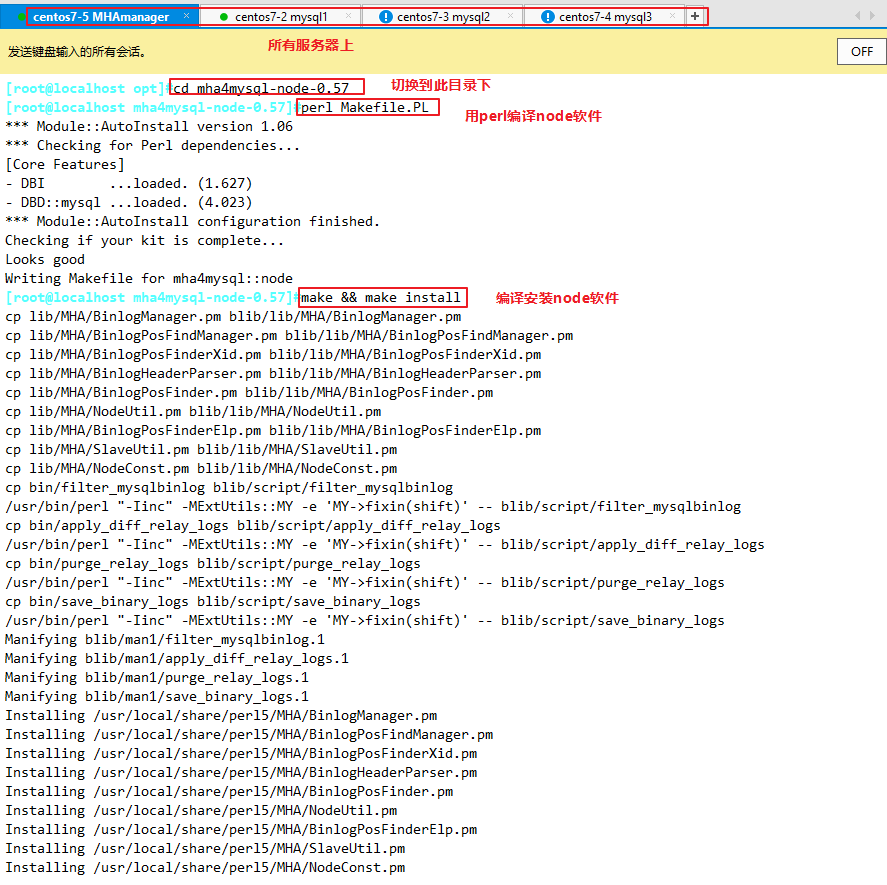This screenshot has width=887, height=885.
Task: Click the 'DBI ...loaded. (1.627)' line
Action: click(129, 183)
